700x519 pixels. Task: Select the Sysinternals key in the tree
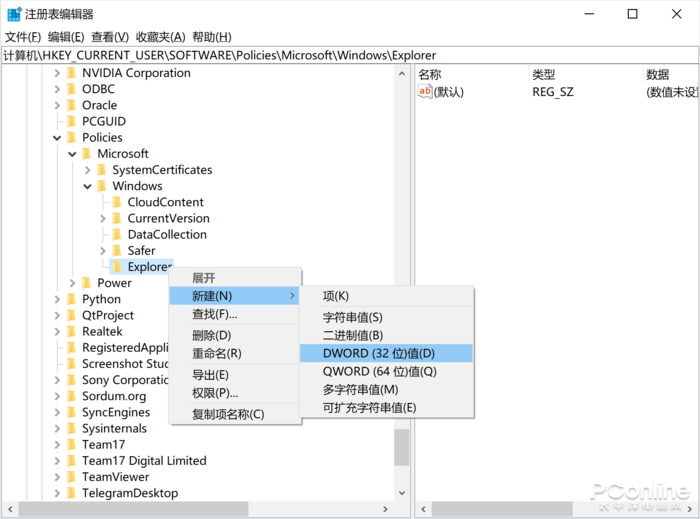[x=114, y=429]
